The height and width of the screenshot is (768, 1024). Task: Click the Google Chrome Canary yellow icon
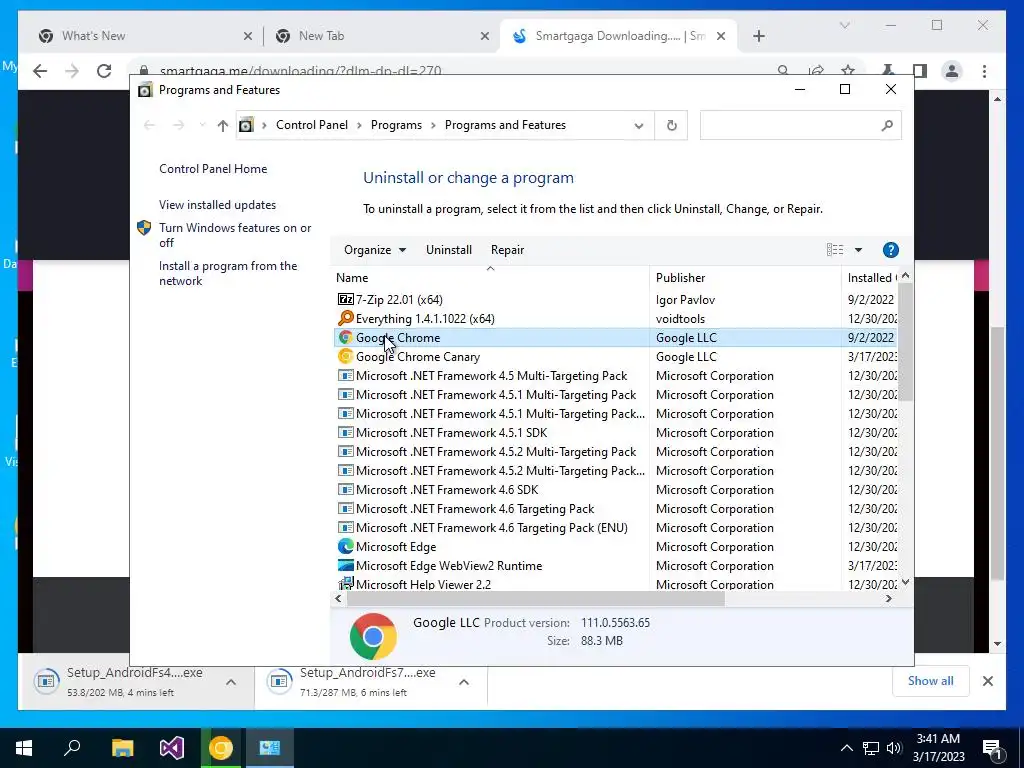click(345, 356)
